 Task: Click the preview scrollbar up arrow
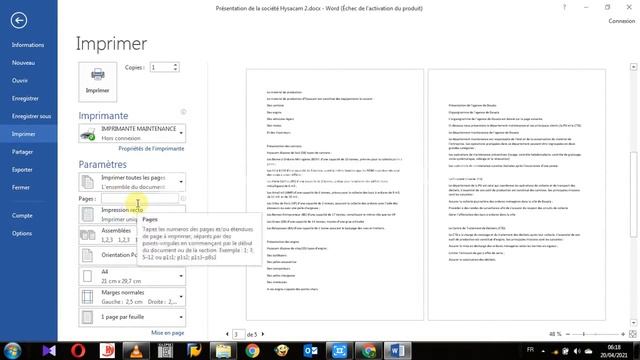tap(633, 67)
